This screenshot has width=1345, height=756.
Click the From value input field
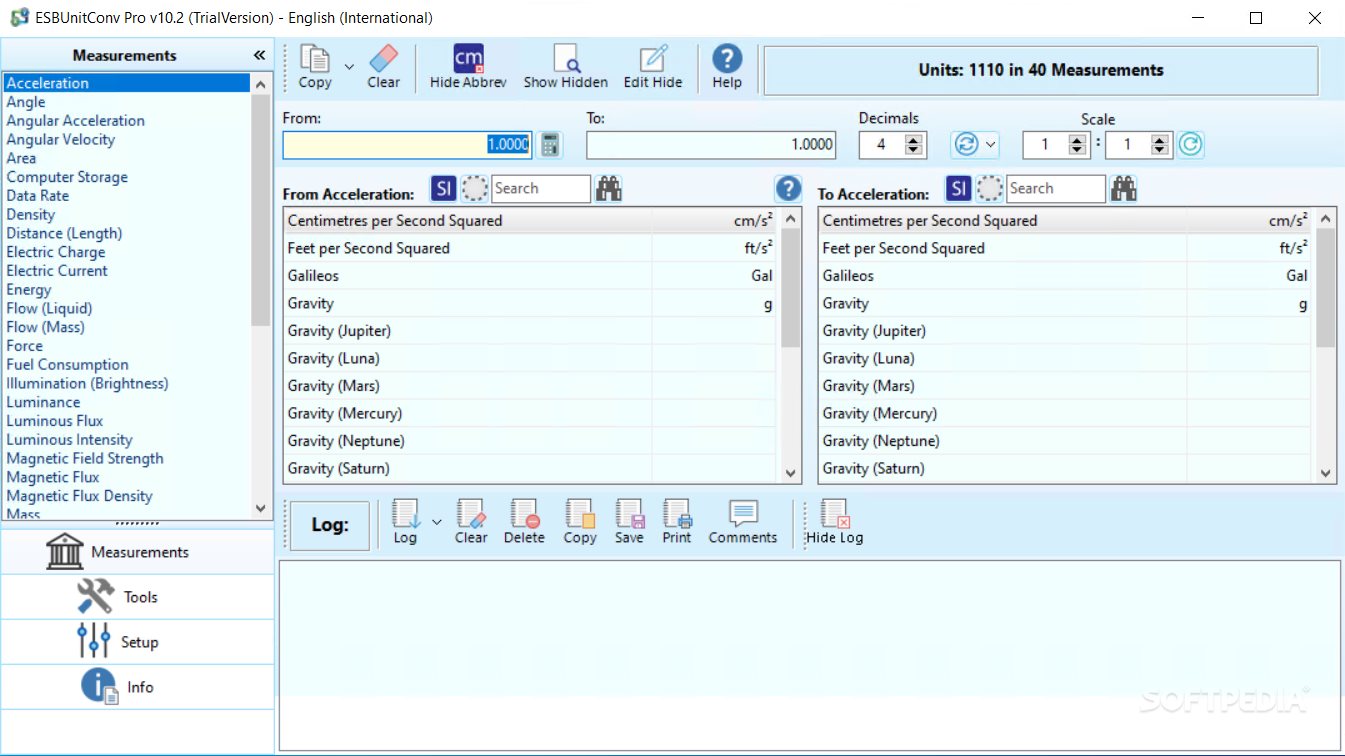408,145
